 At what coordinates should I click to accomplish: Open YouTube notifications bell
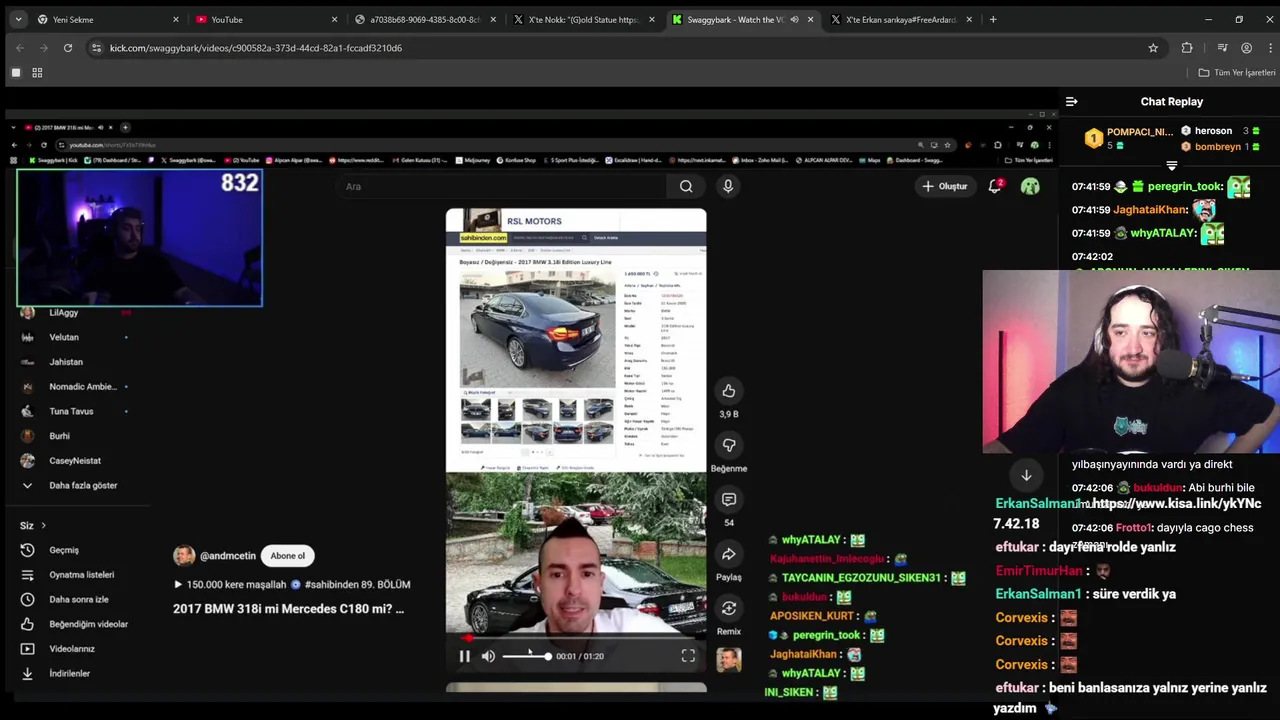point(995,186)
